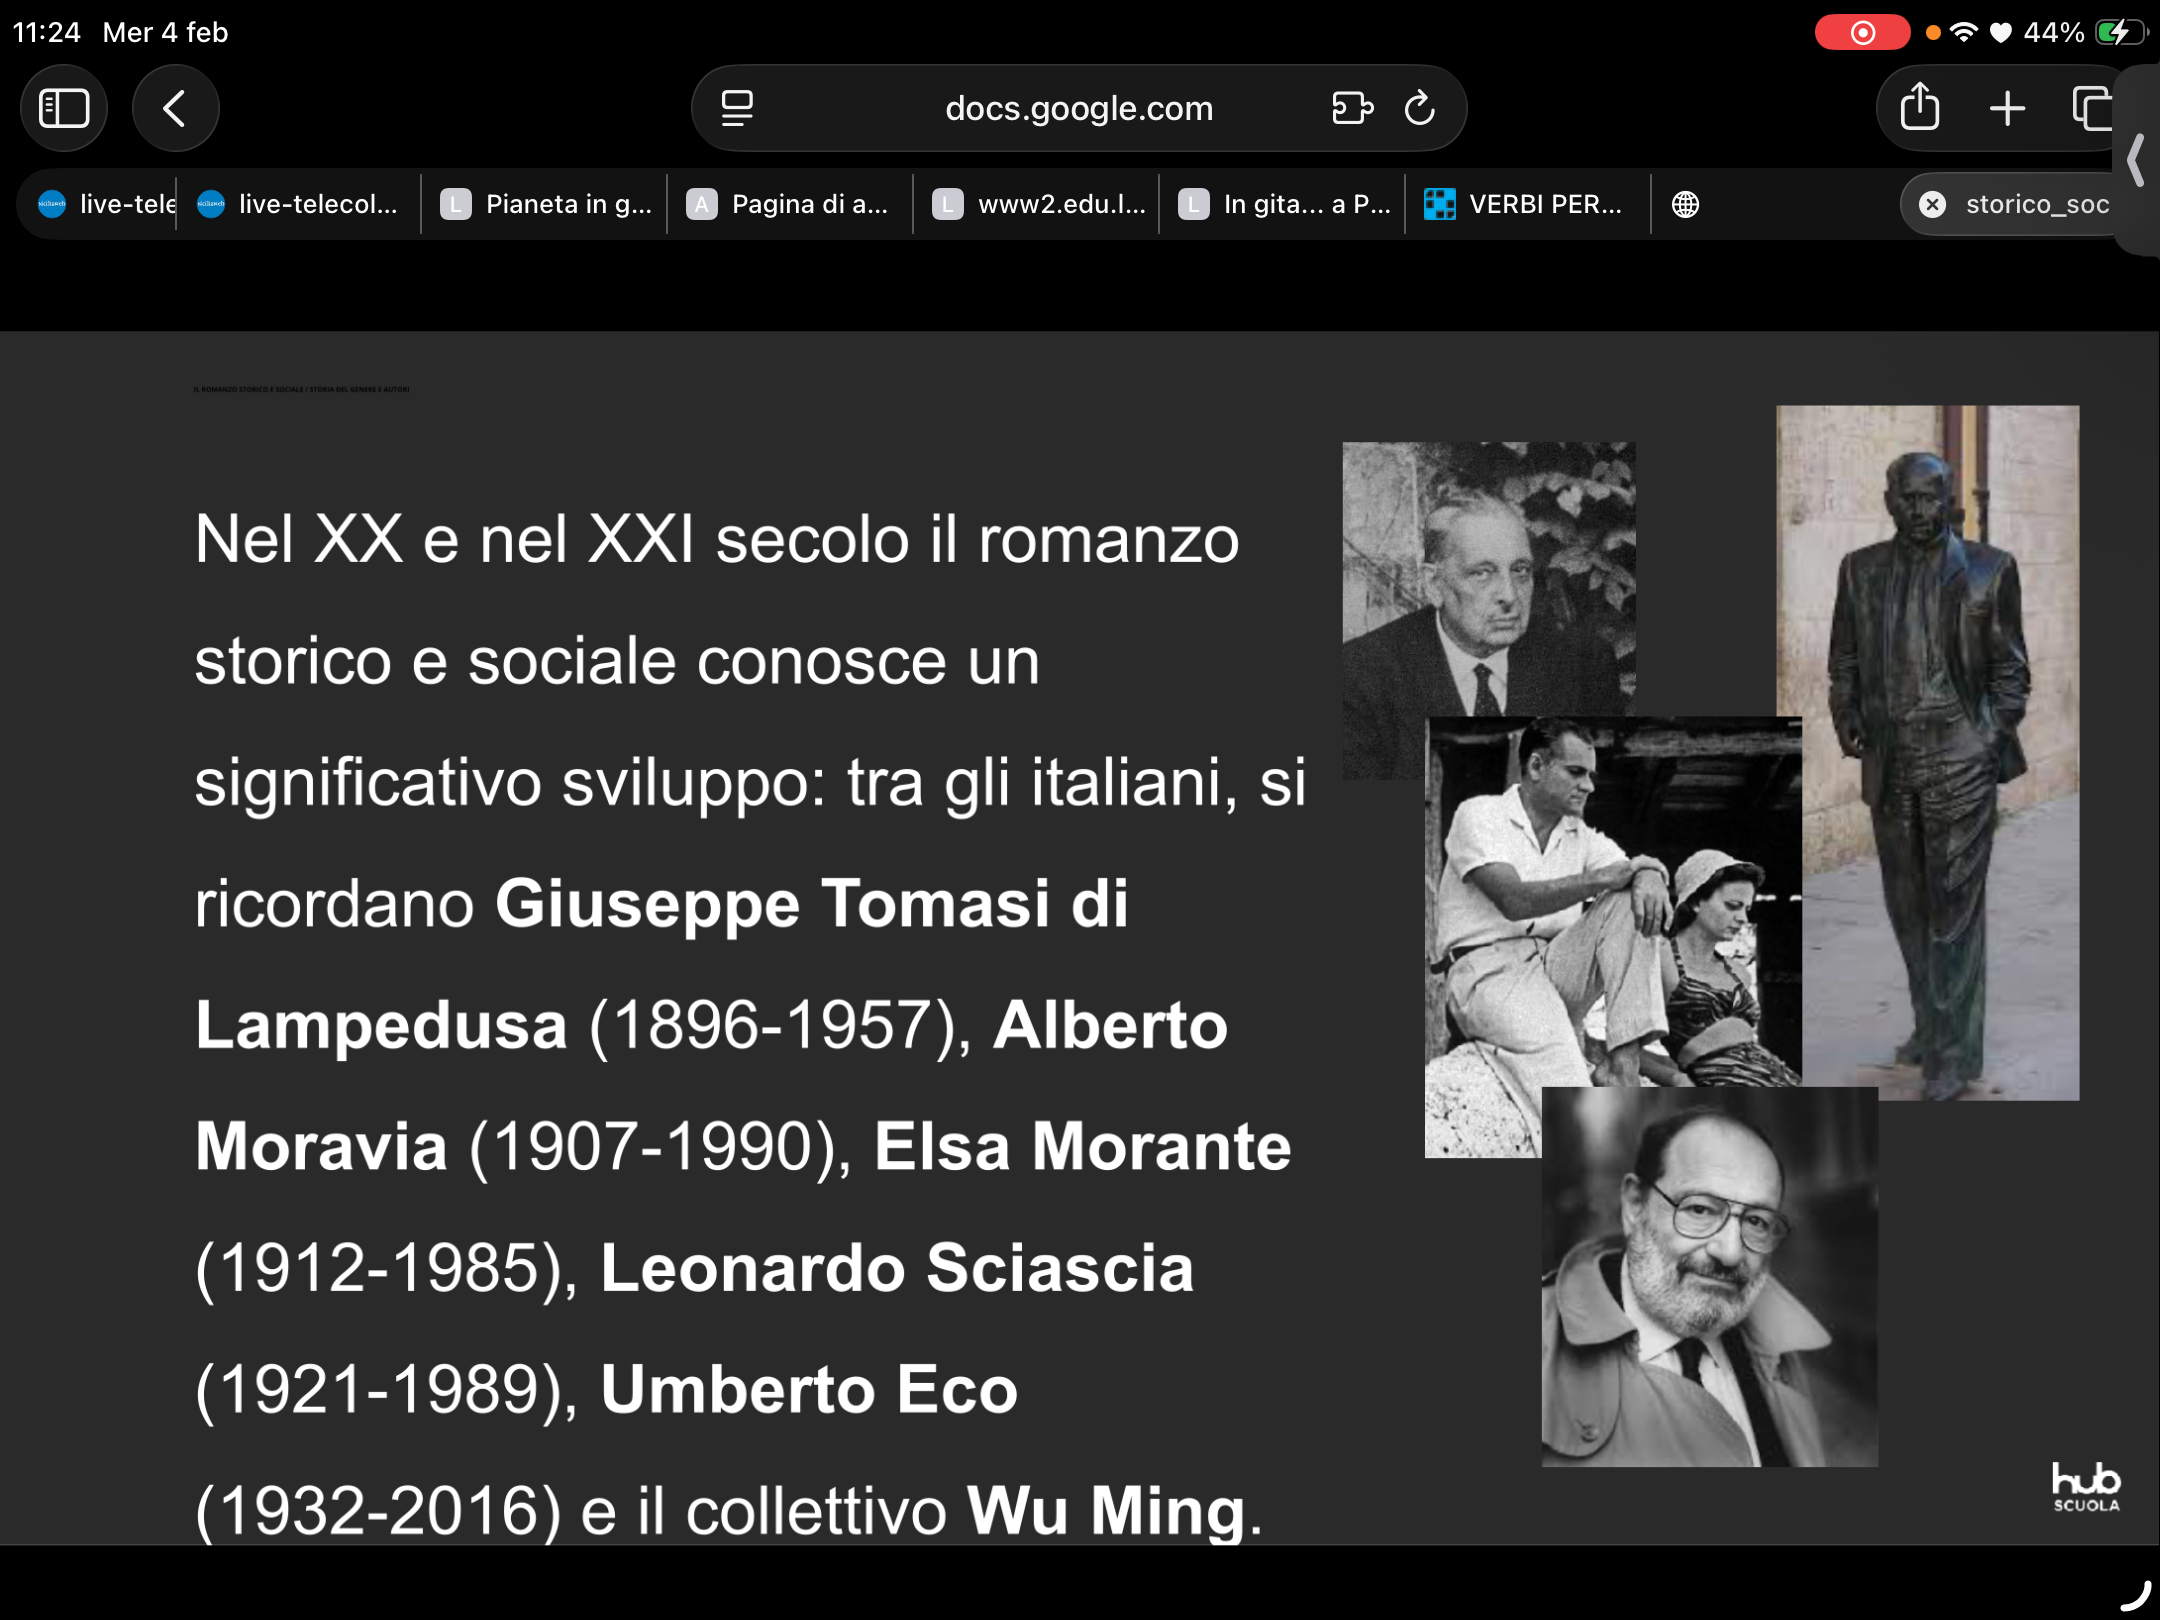Open the share sheet icon

(1919, 108)
